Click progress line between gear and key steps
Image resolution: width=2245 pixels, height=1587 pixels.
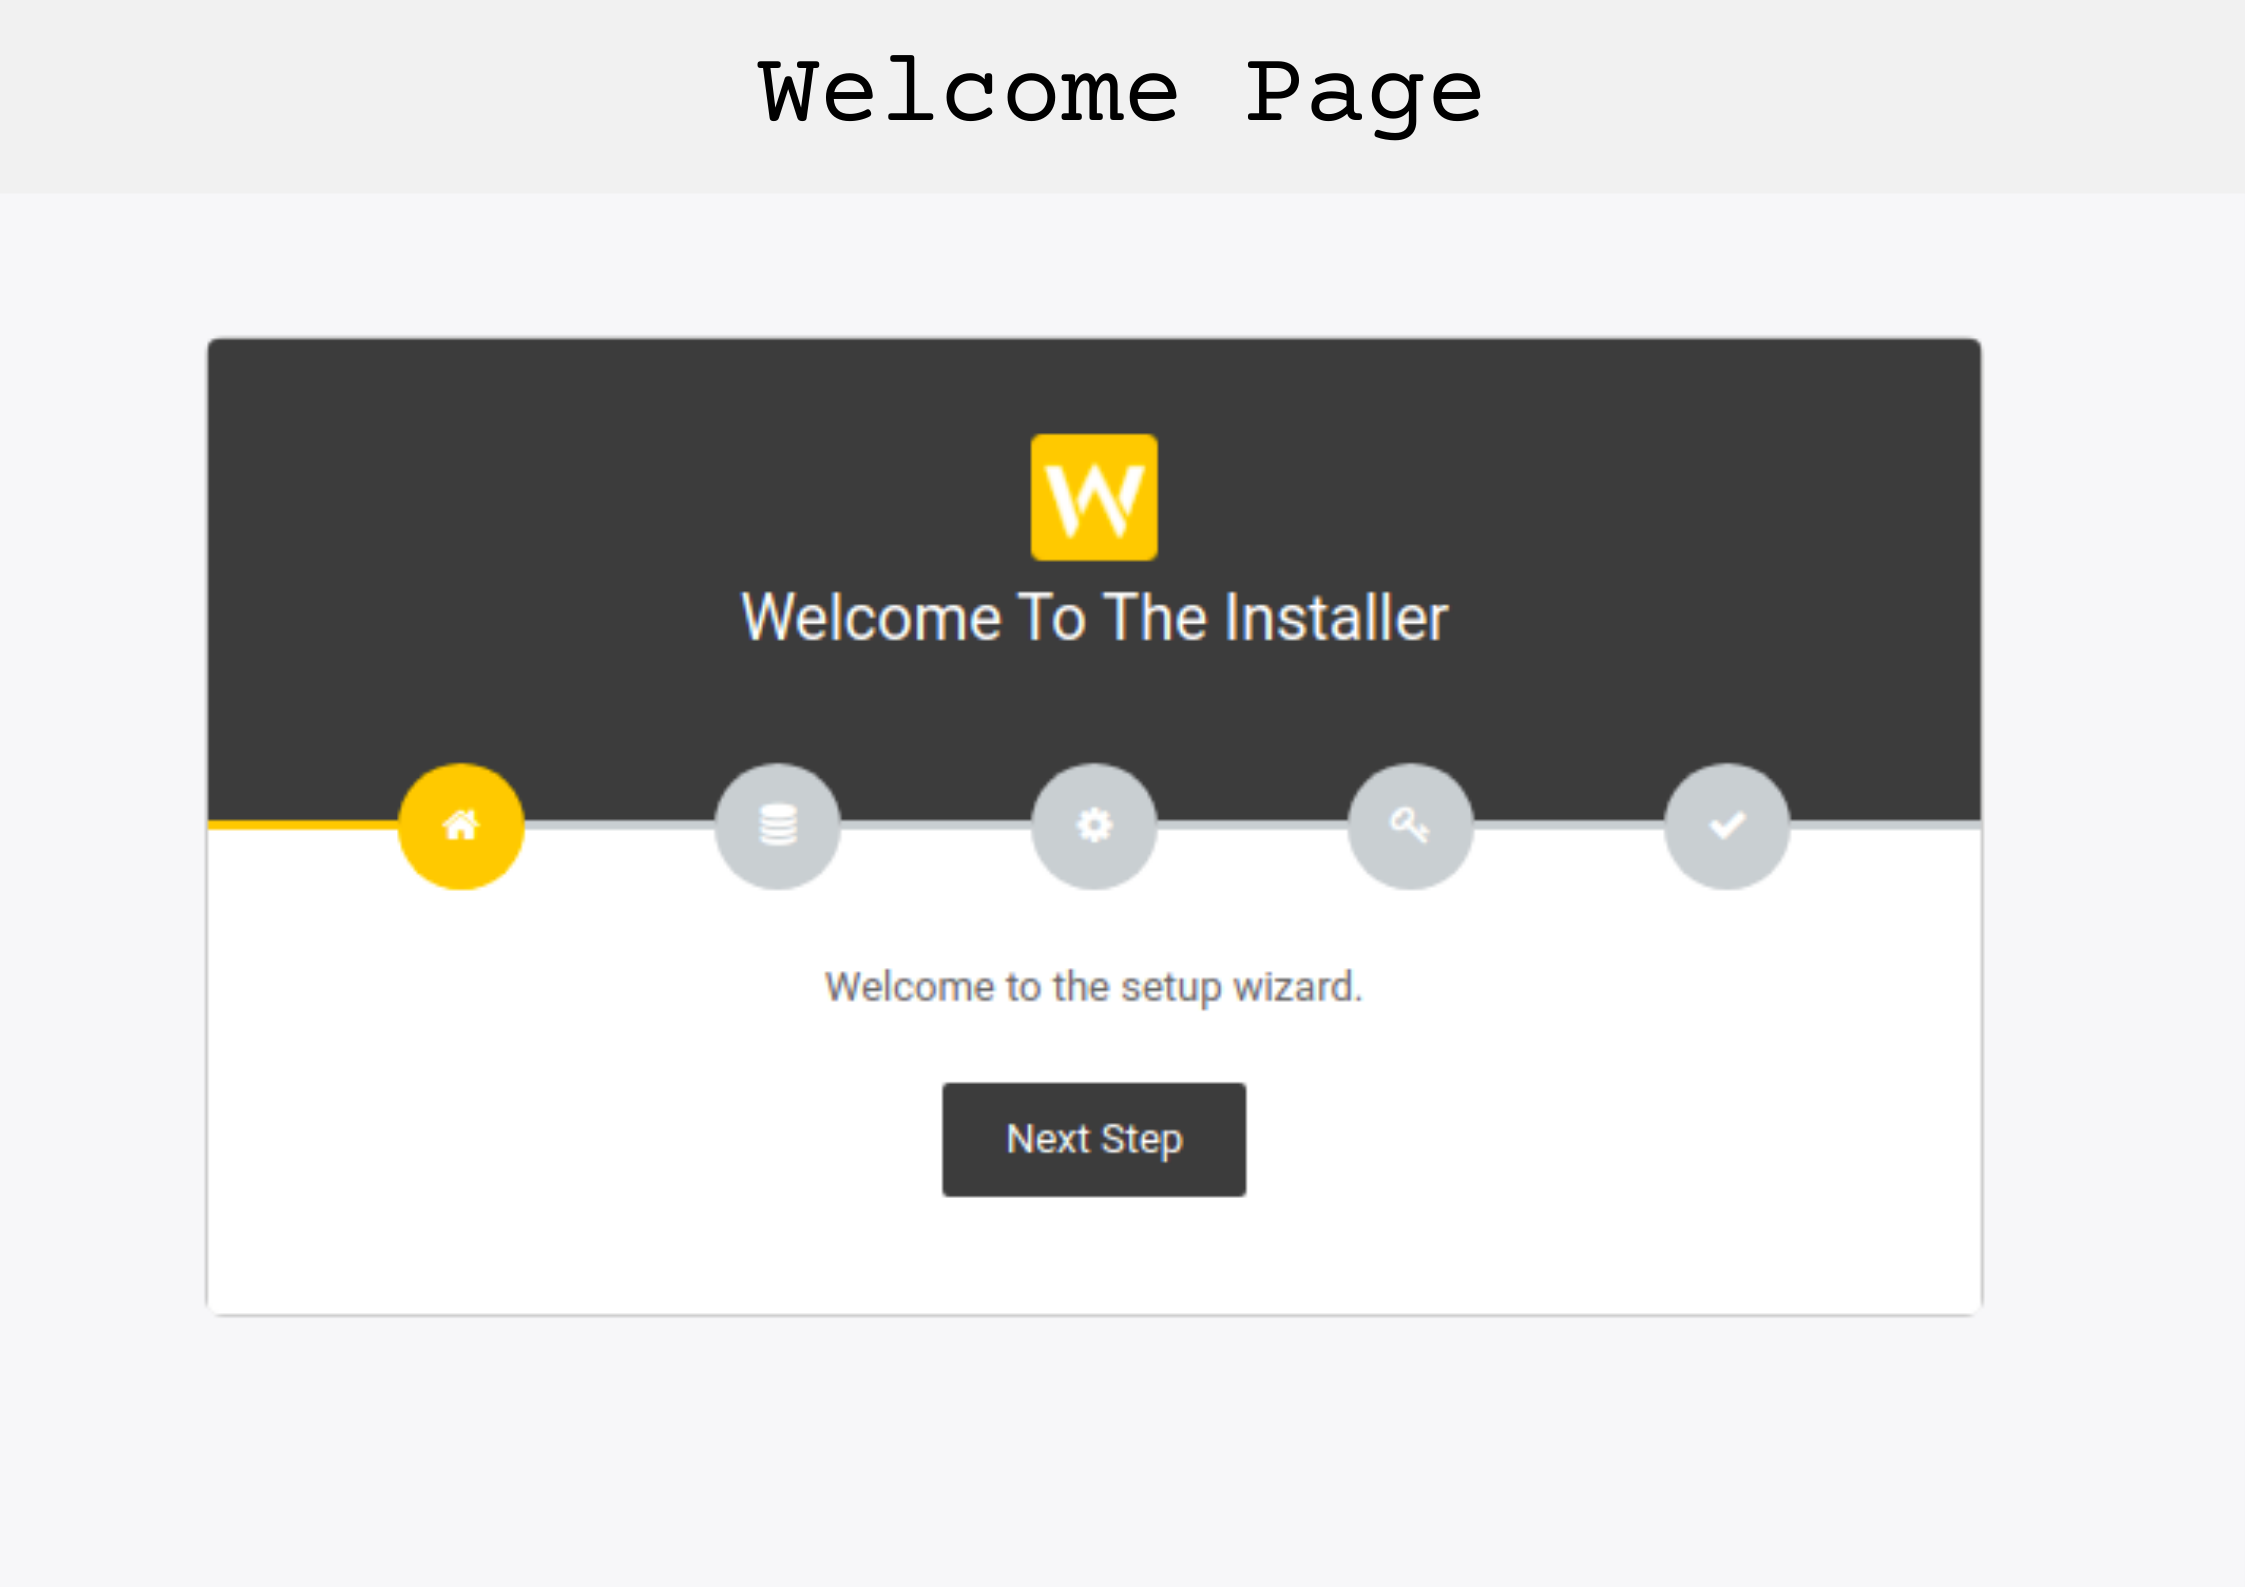1252,825
